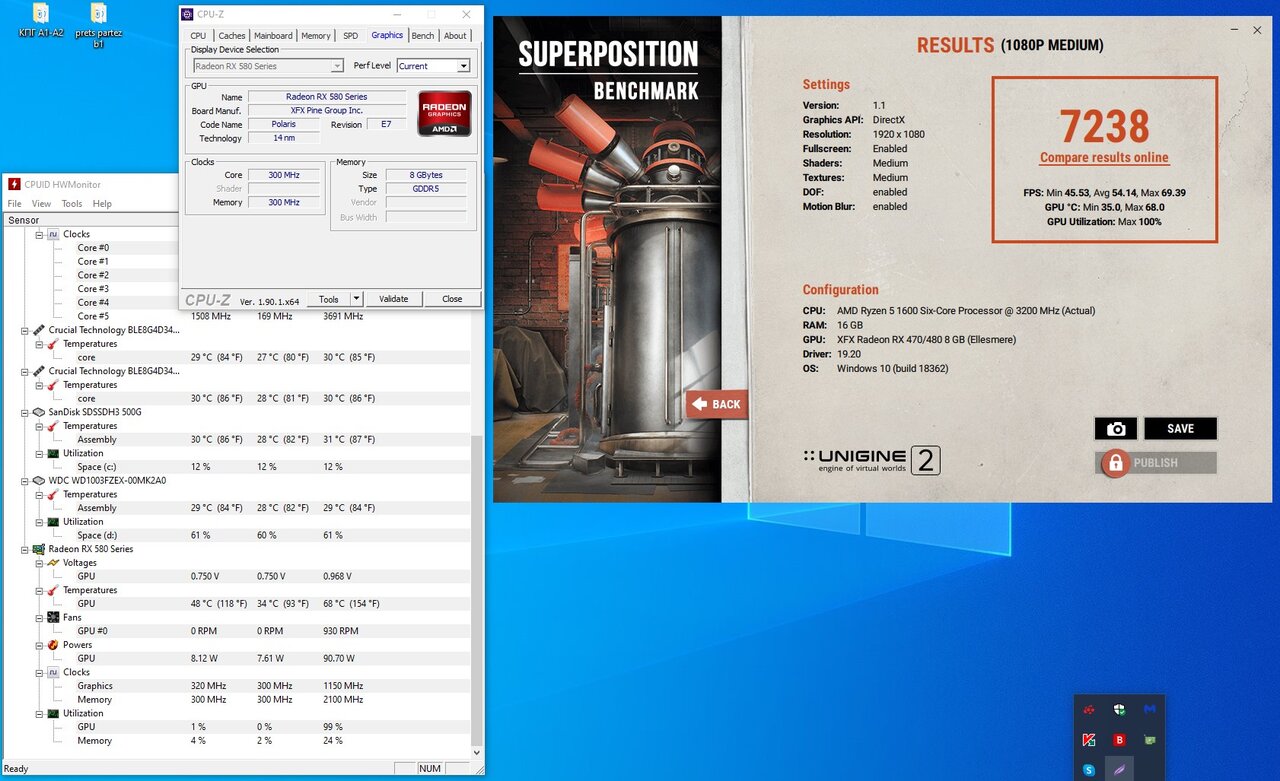1280x781 pixels.
Task: Select the 'Space (c:)' row in HWMonitor
Action: (x=237, y=467)
